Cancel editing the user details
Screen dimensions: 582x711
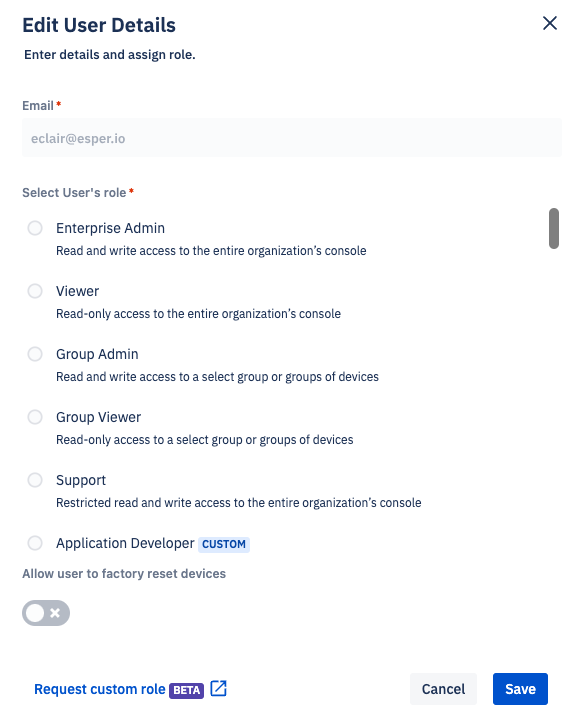pos(443,689)
